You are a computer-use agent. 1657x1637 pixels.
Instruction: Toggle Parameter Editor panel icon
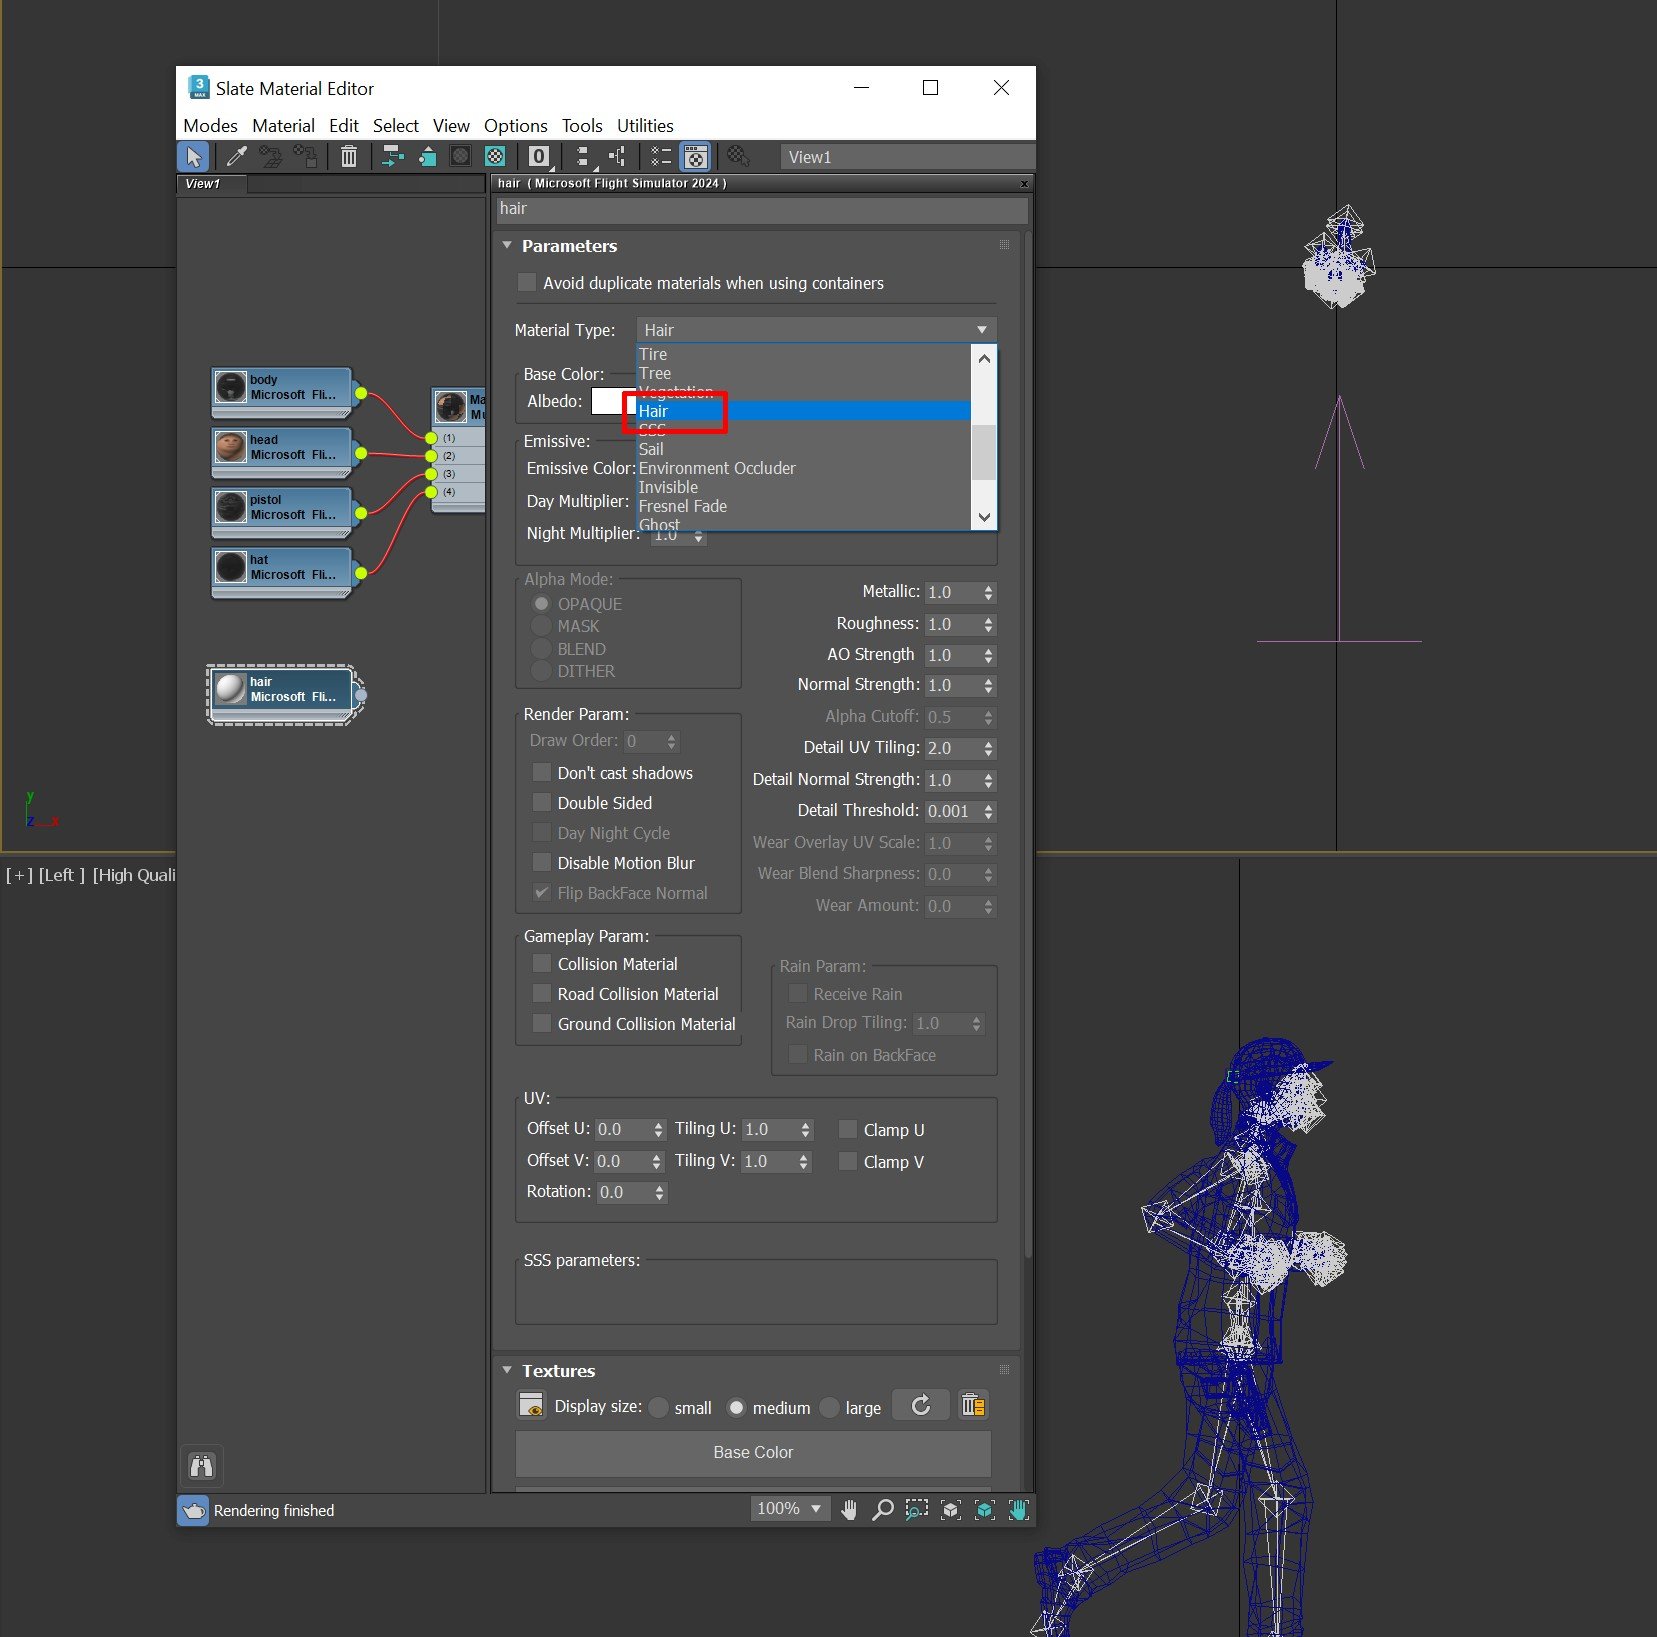point(695,156)
